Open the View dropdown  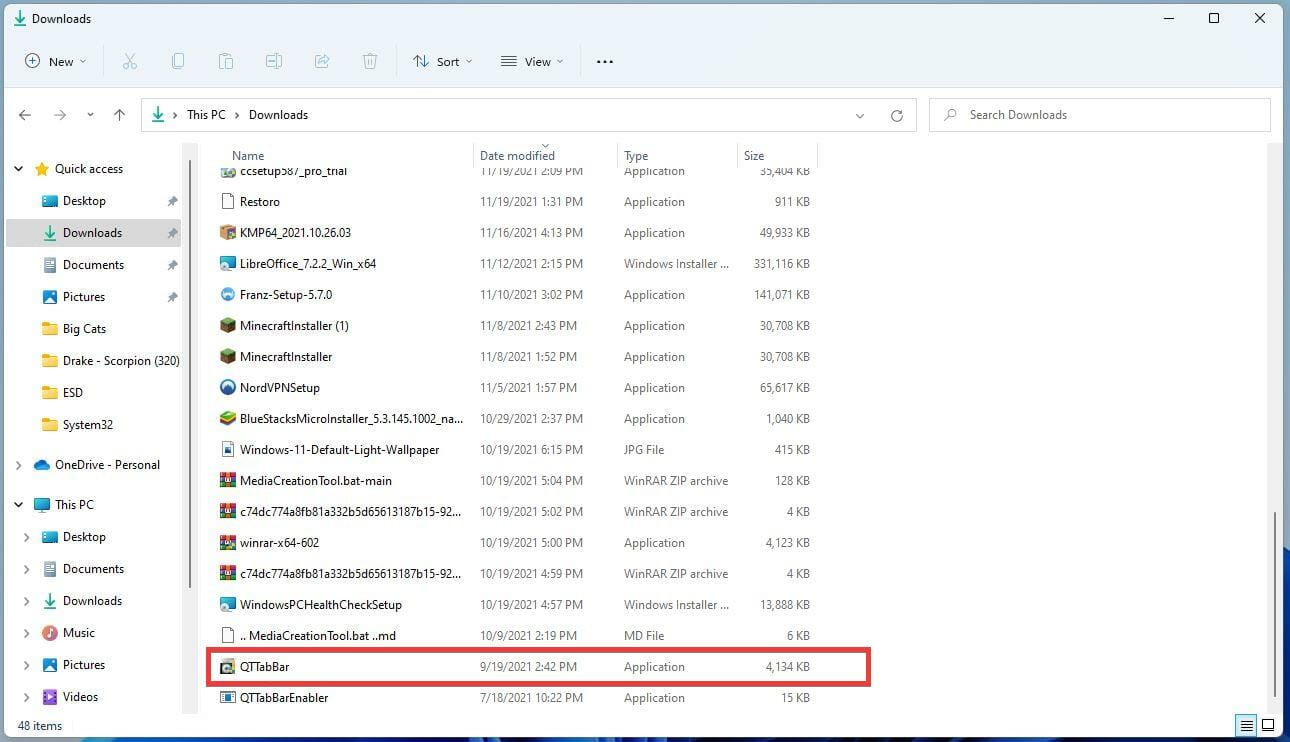click(531, 61)
